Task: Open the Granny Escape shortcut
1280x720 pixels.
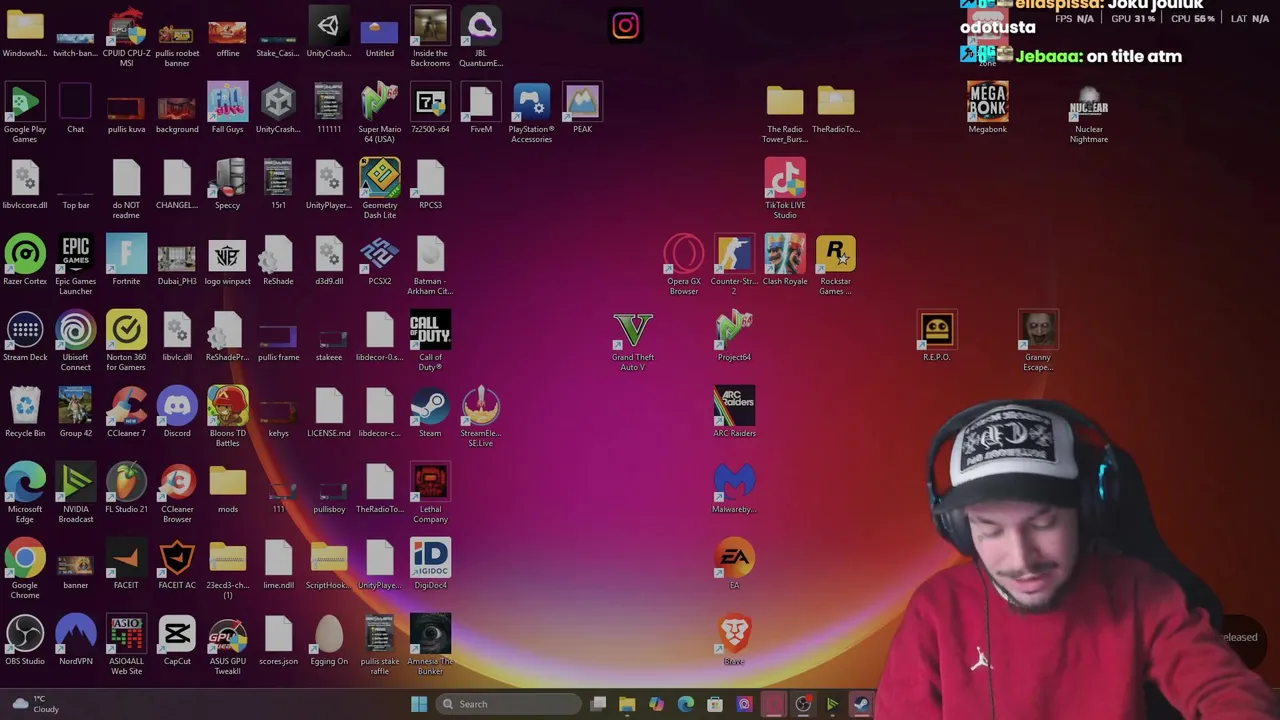Action: point(1038,341)
